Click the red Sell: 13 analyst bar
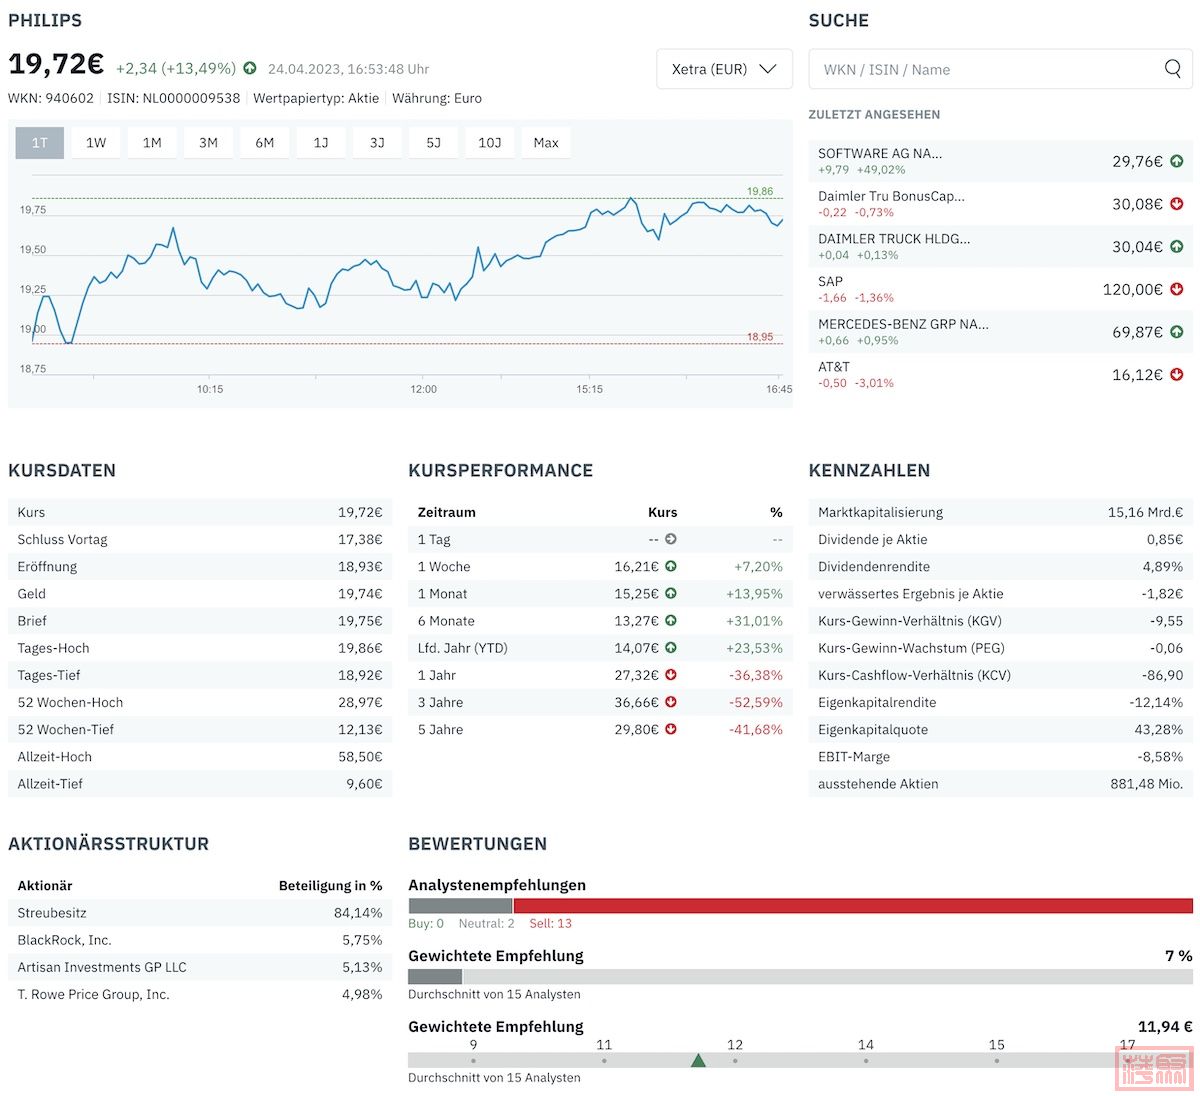1200x1096 pixels. click(x=853, y=906)
